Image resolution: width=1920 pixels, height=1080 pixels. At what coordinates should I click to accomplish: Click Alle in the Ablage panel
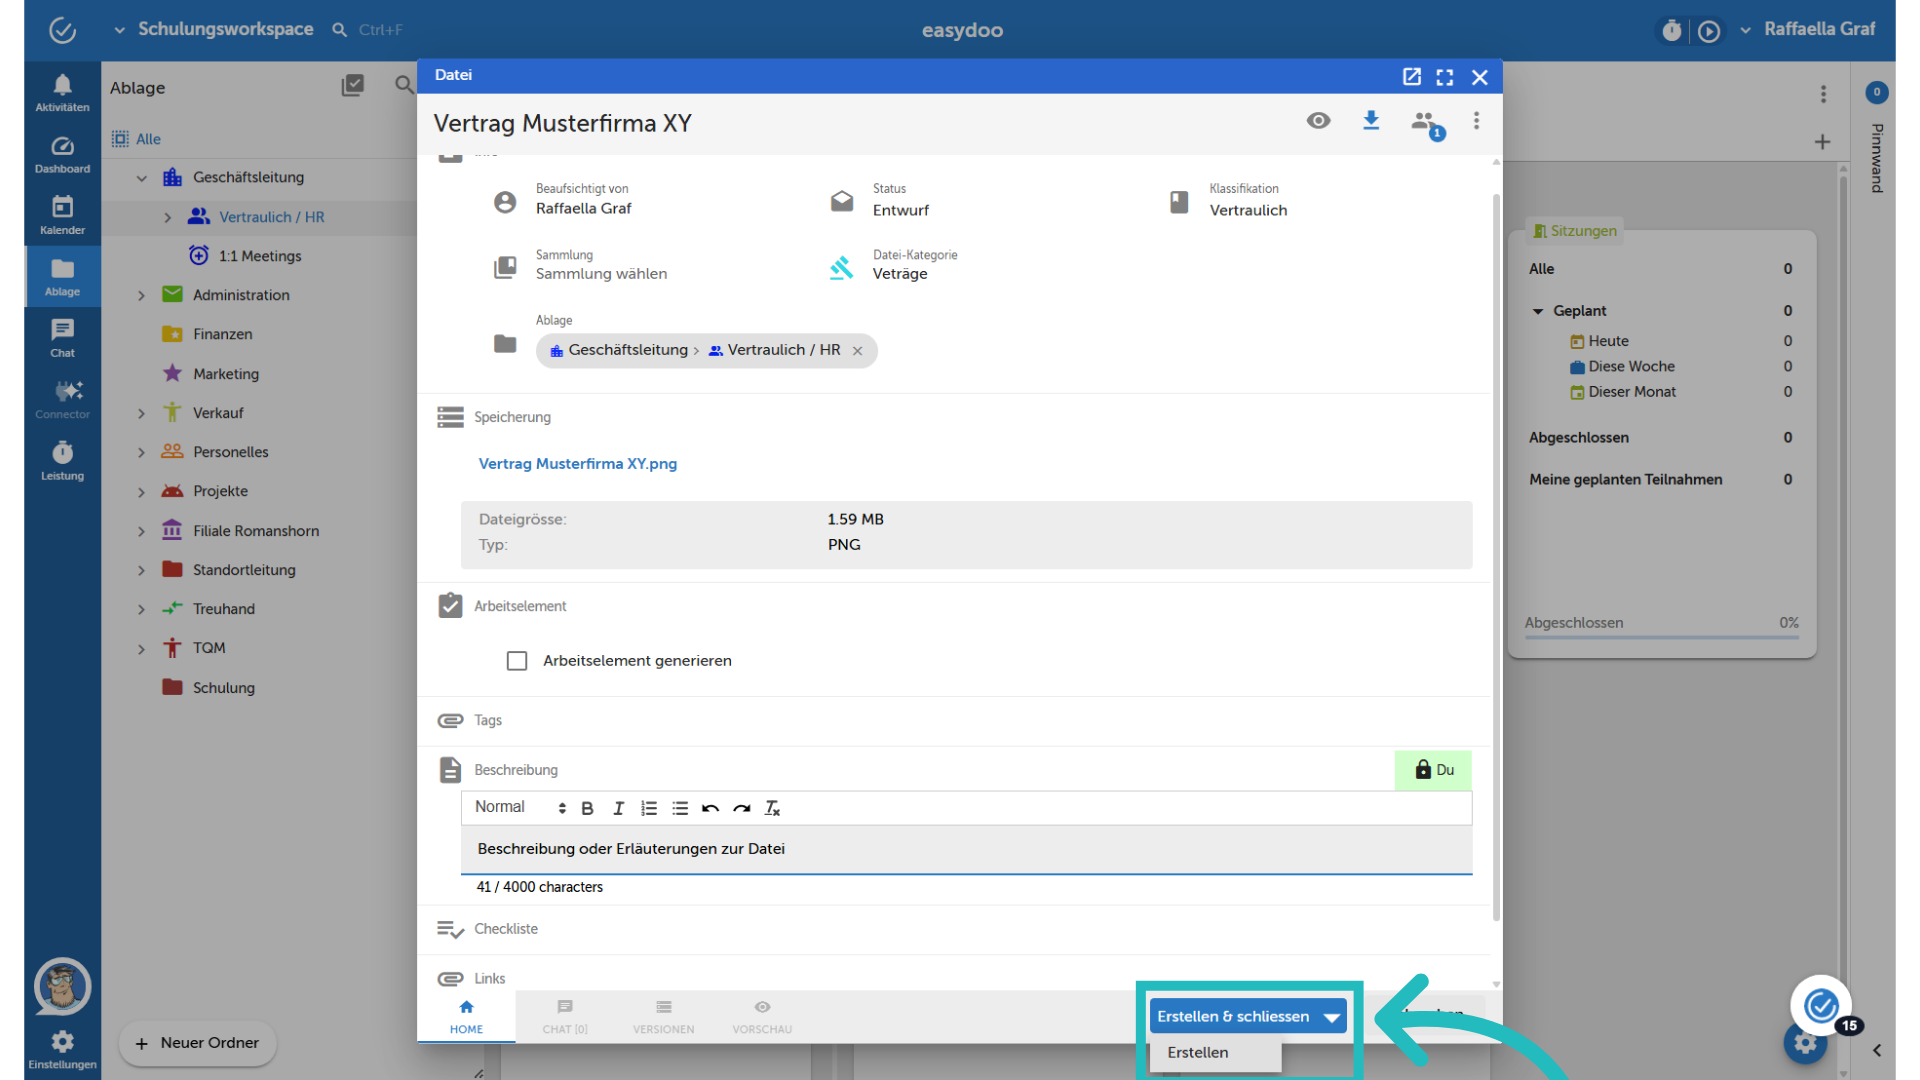point(137,139)
